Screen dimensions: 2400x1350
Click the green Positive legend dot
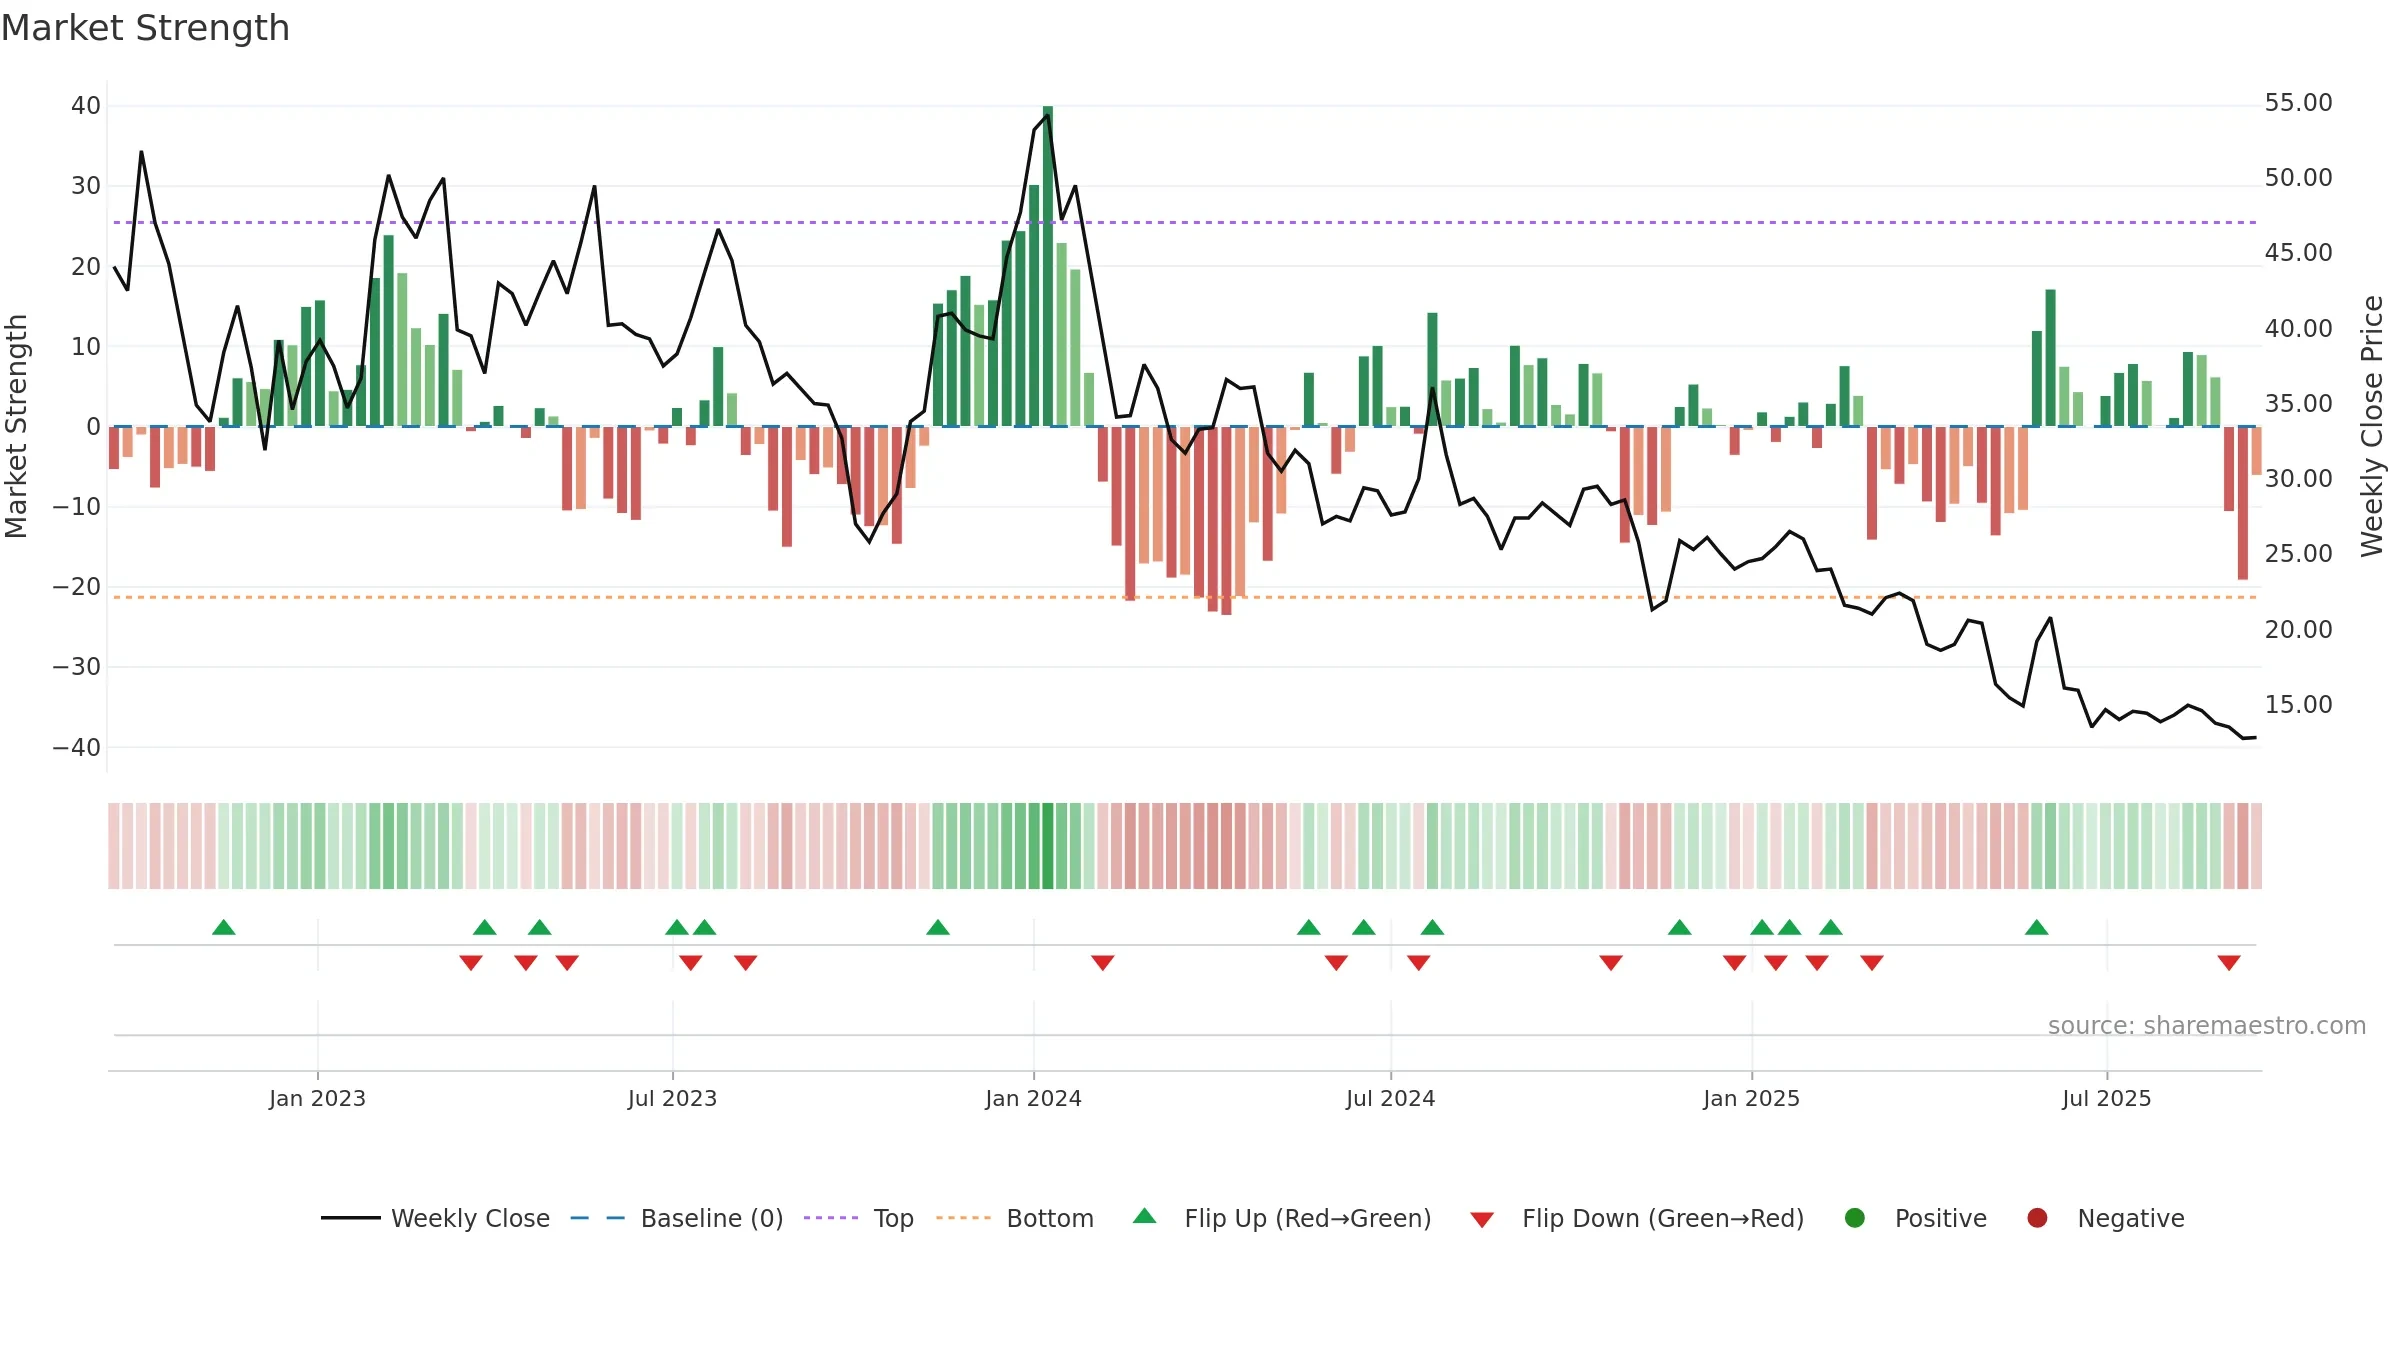(1855, 1218)
